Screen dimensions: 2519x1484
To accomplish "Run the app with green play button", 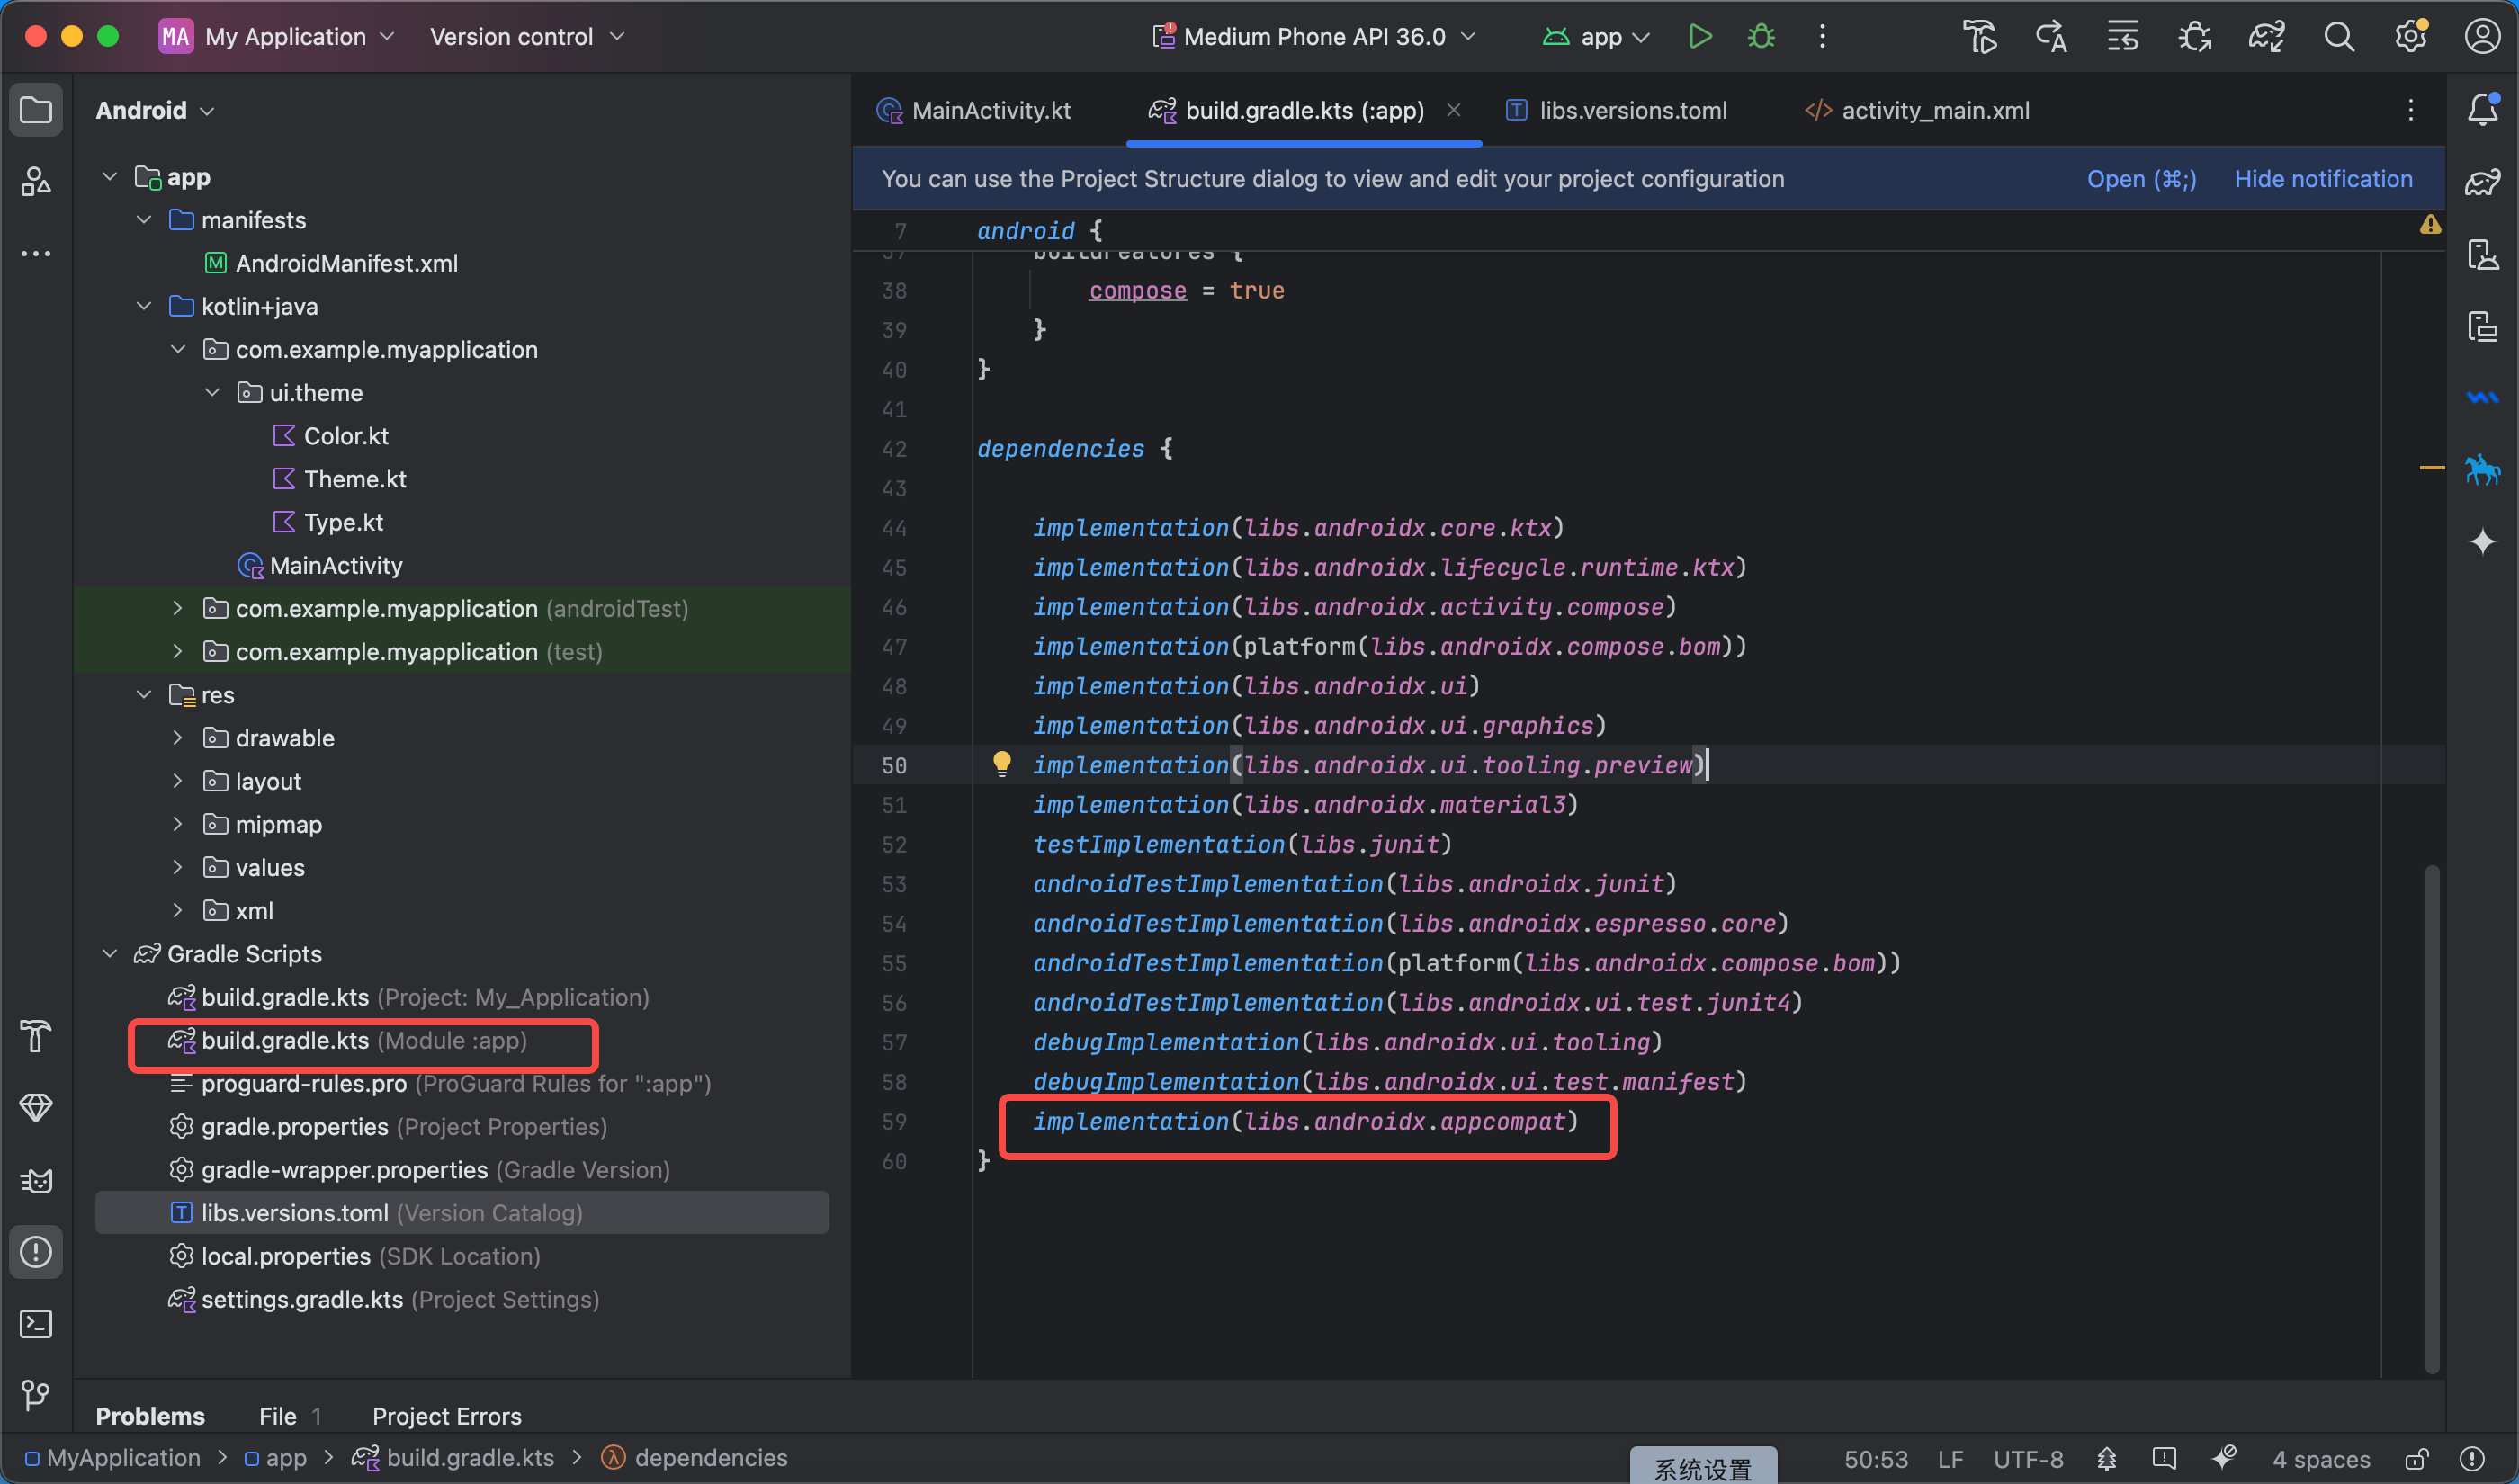I will tap(1699, 37).
